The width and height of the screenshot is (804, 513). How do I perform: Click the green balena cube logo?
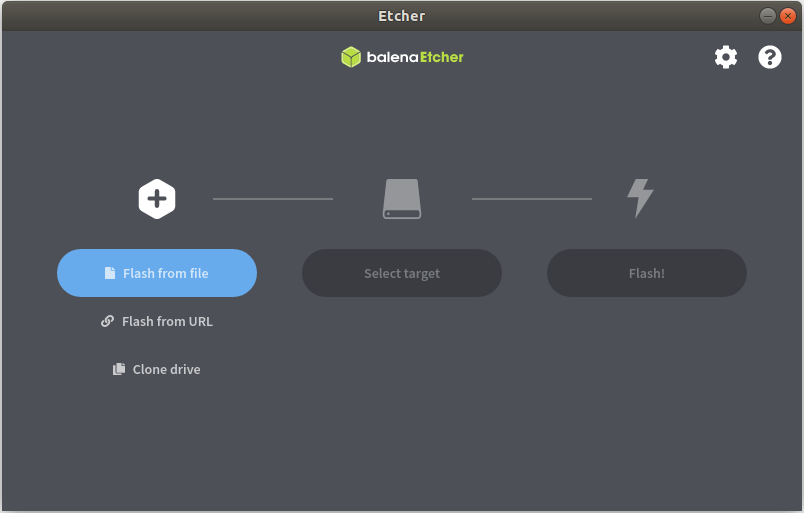pyautogui.click(x=351, y=57)
